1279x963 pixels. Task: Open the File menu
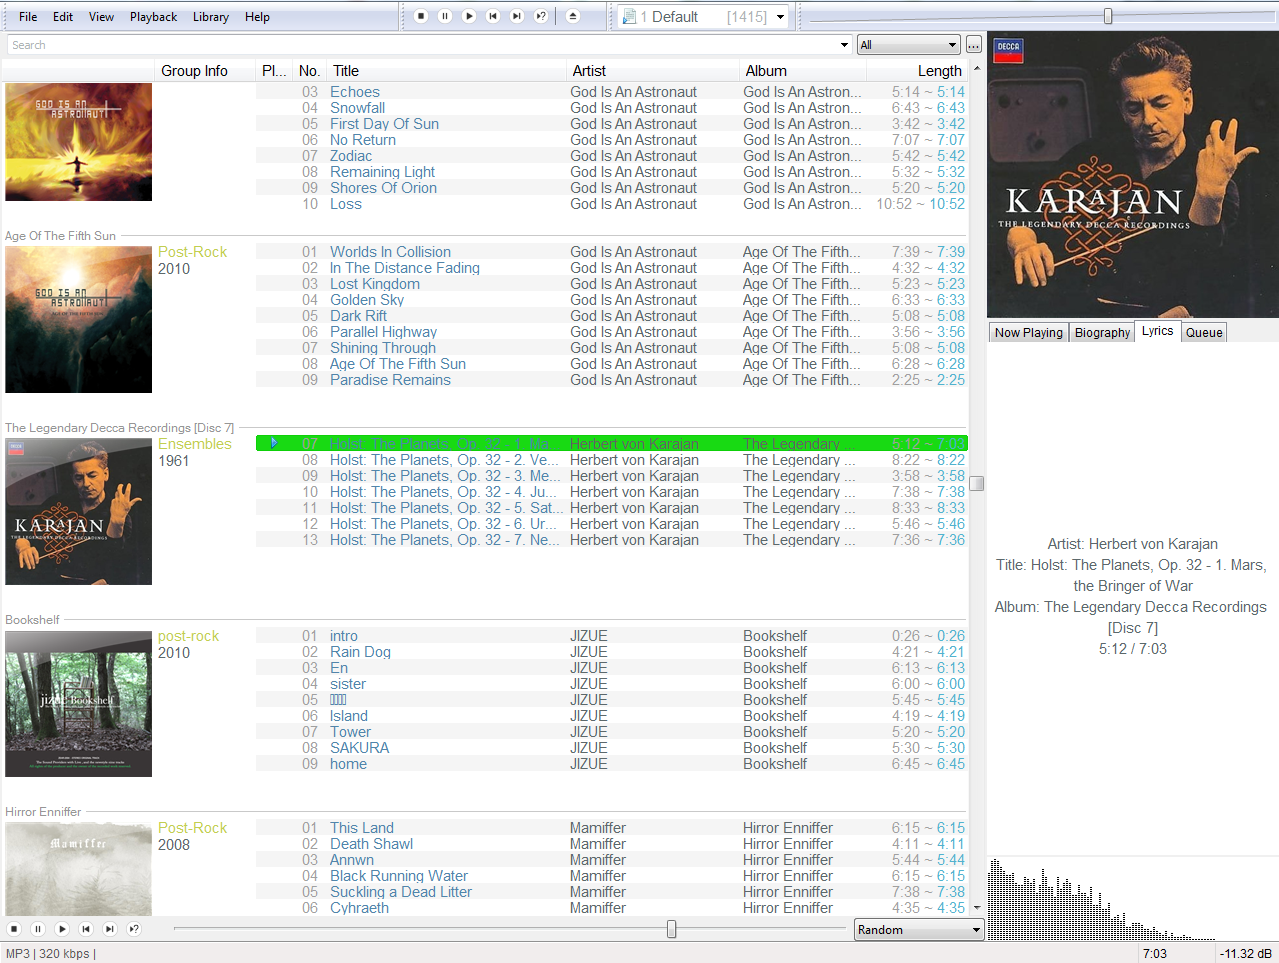pos(28,17)
